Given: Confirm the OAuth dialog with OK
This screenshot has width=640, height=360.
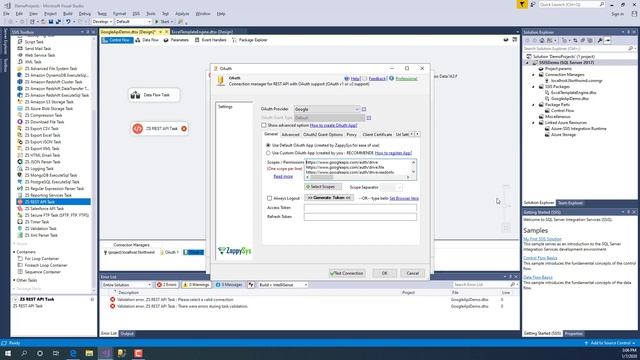Looking at the screenshot, I should click(384, 273).
